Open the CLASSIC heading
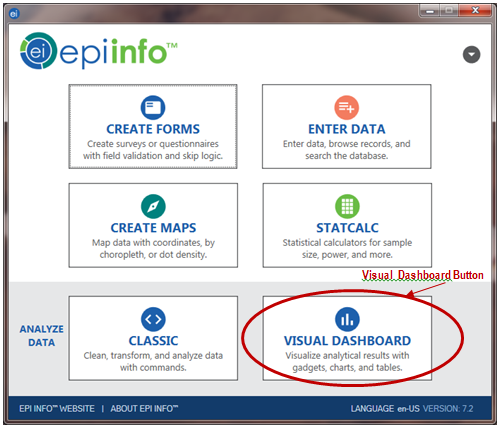 [153, 341]
